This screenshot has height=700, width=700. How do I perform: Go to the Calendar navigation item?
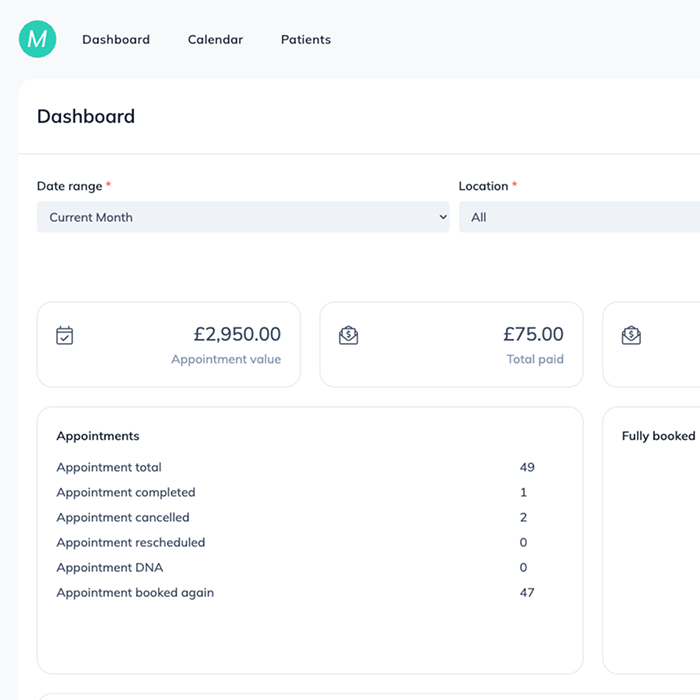[x=215, y=40]
